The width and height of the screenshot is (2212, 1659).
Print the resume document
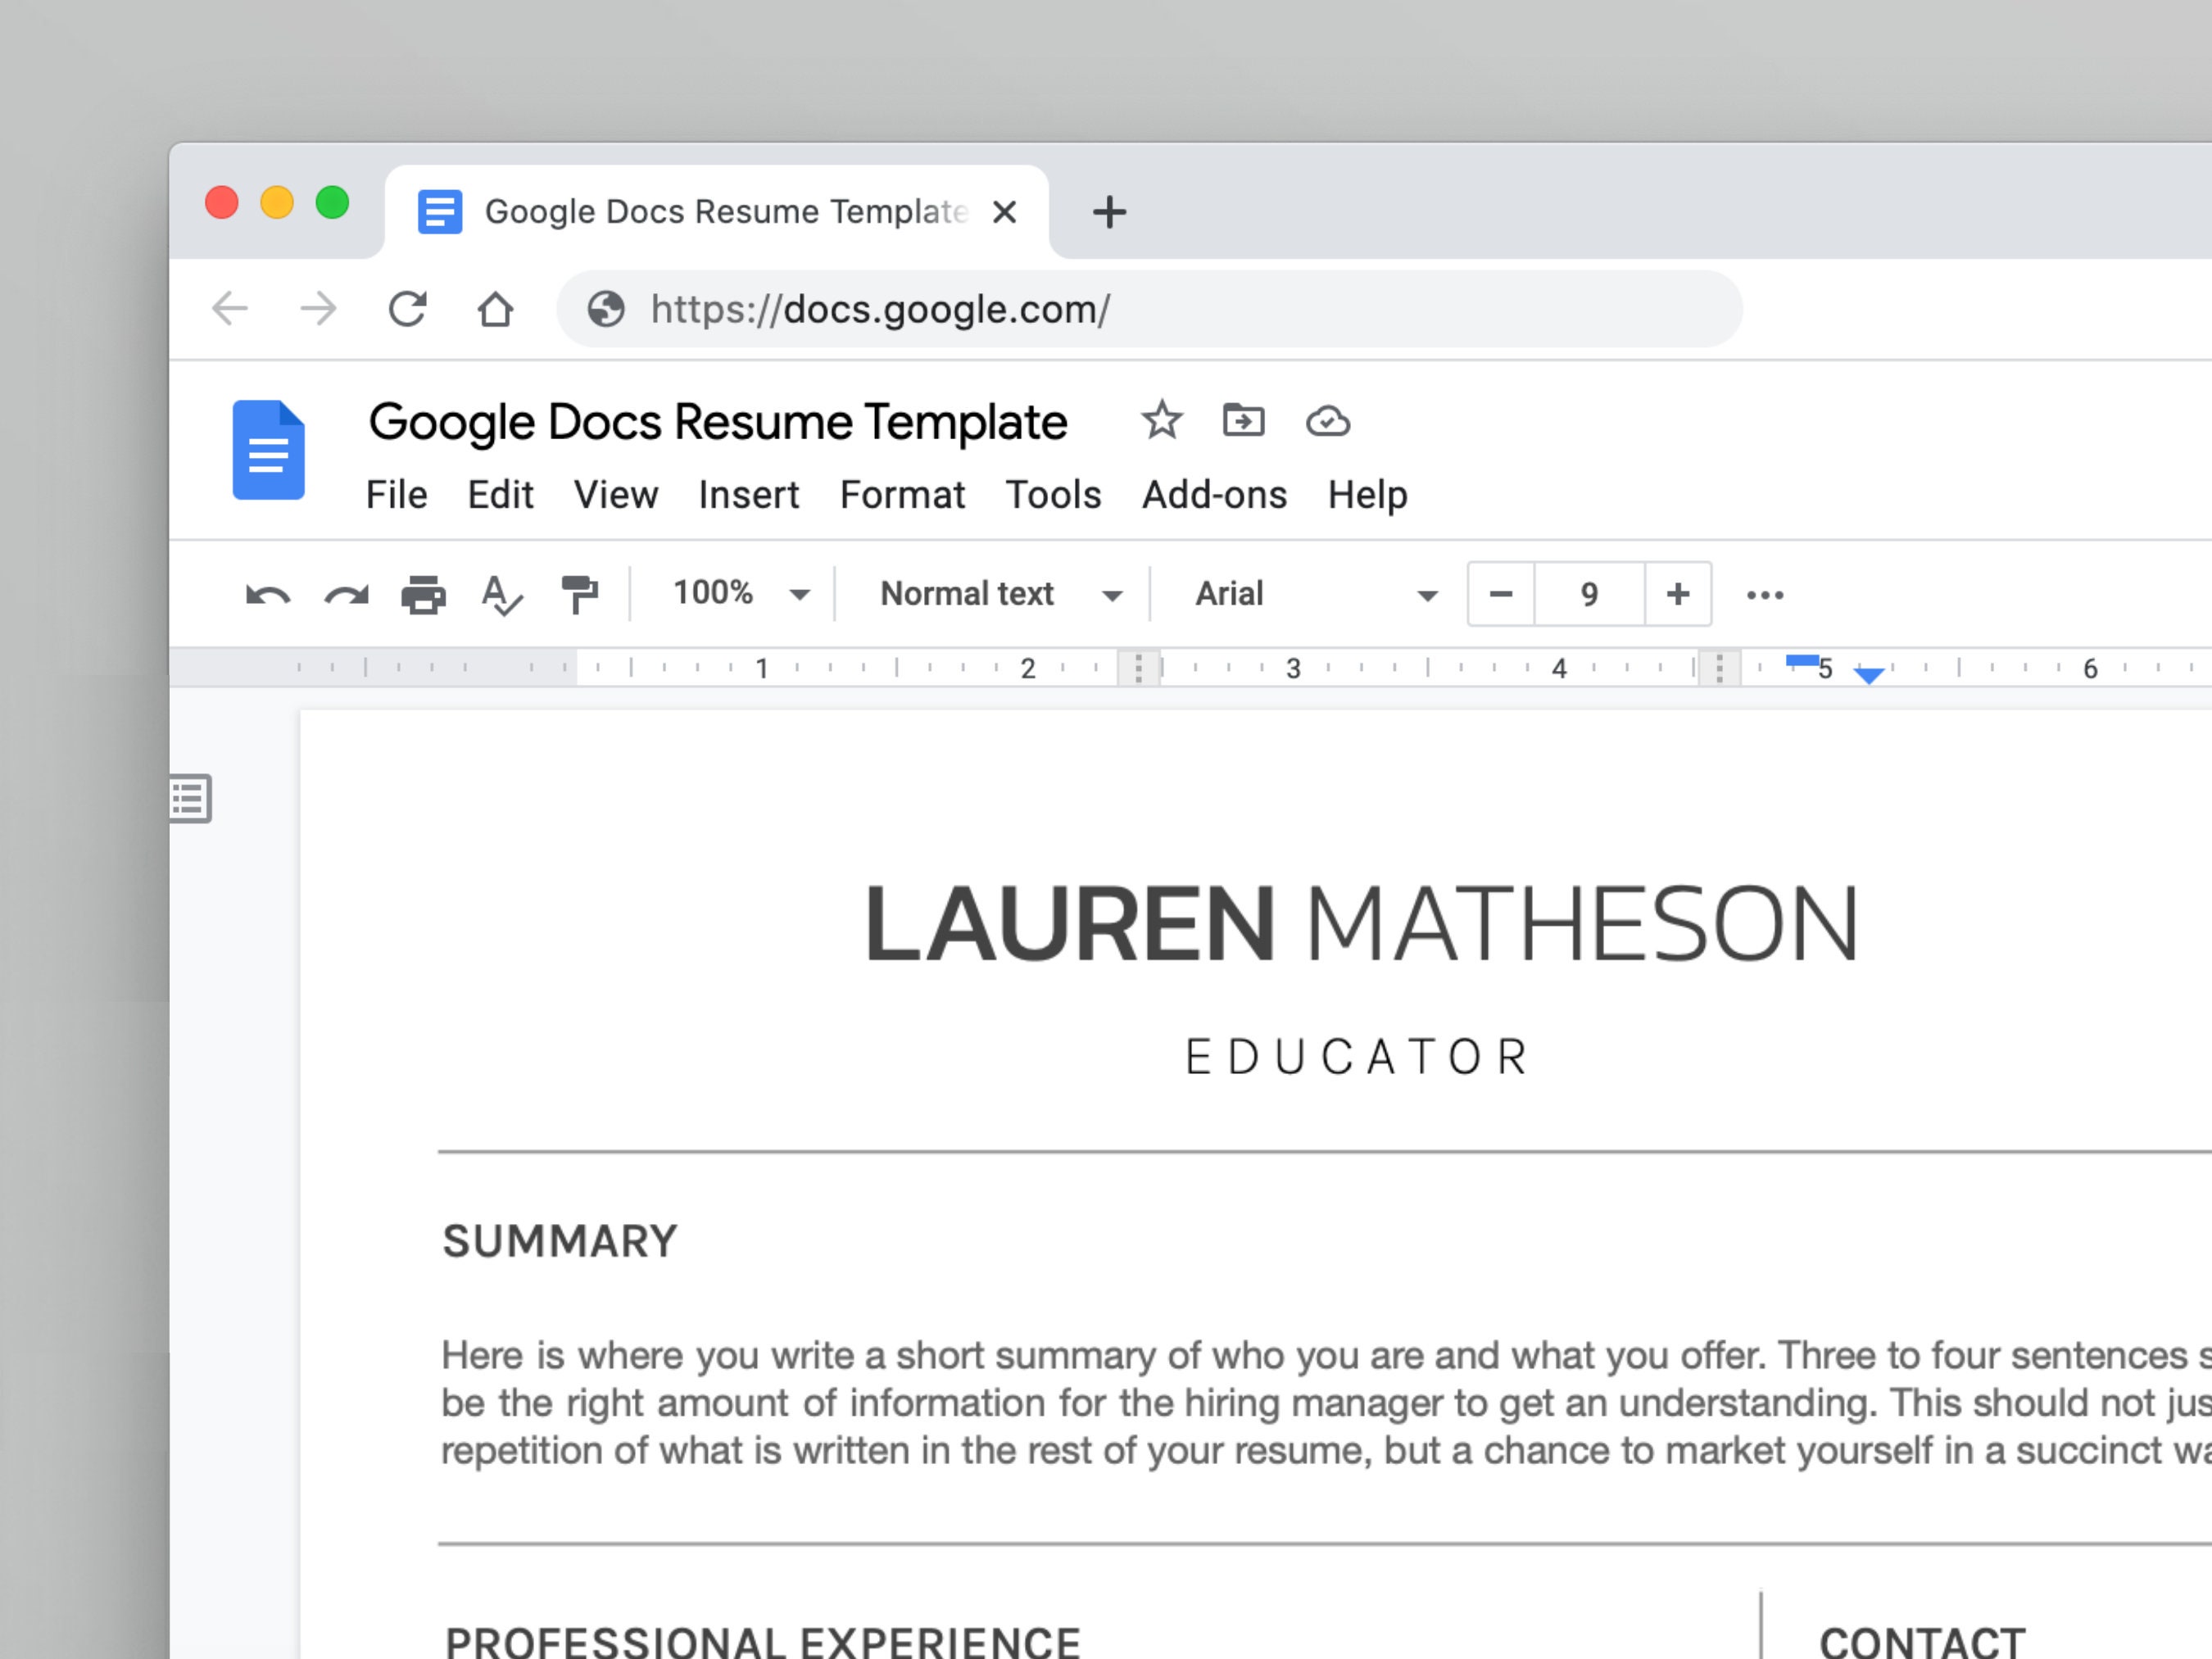423,594
